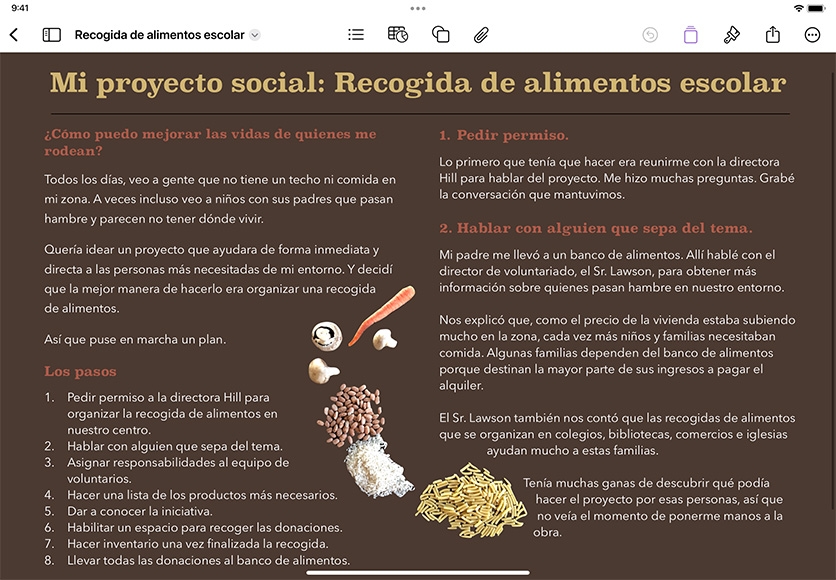Open the more options ellipsis menu
836x580 pixels.
pyautogui.click(x=812, y=35)
